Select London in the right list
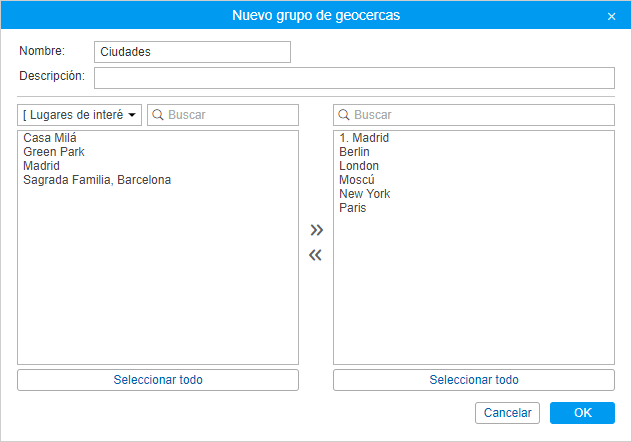Screen dimensions: 632x442 pos(359,166)
